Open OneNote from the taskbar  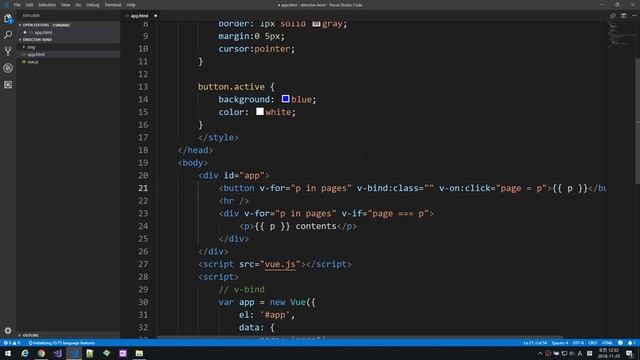coord(123,353)
